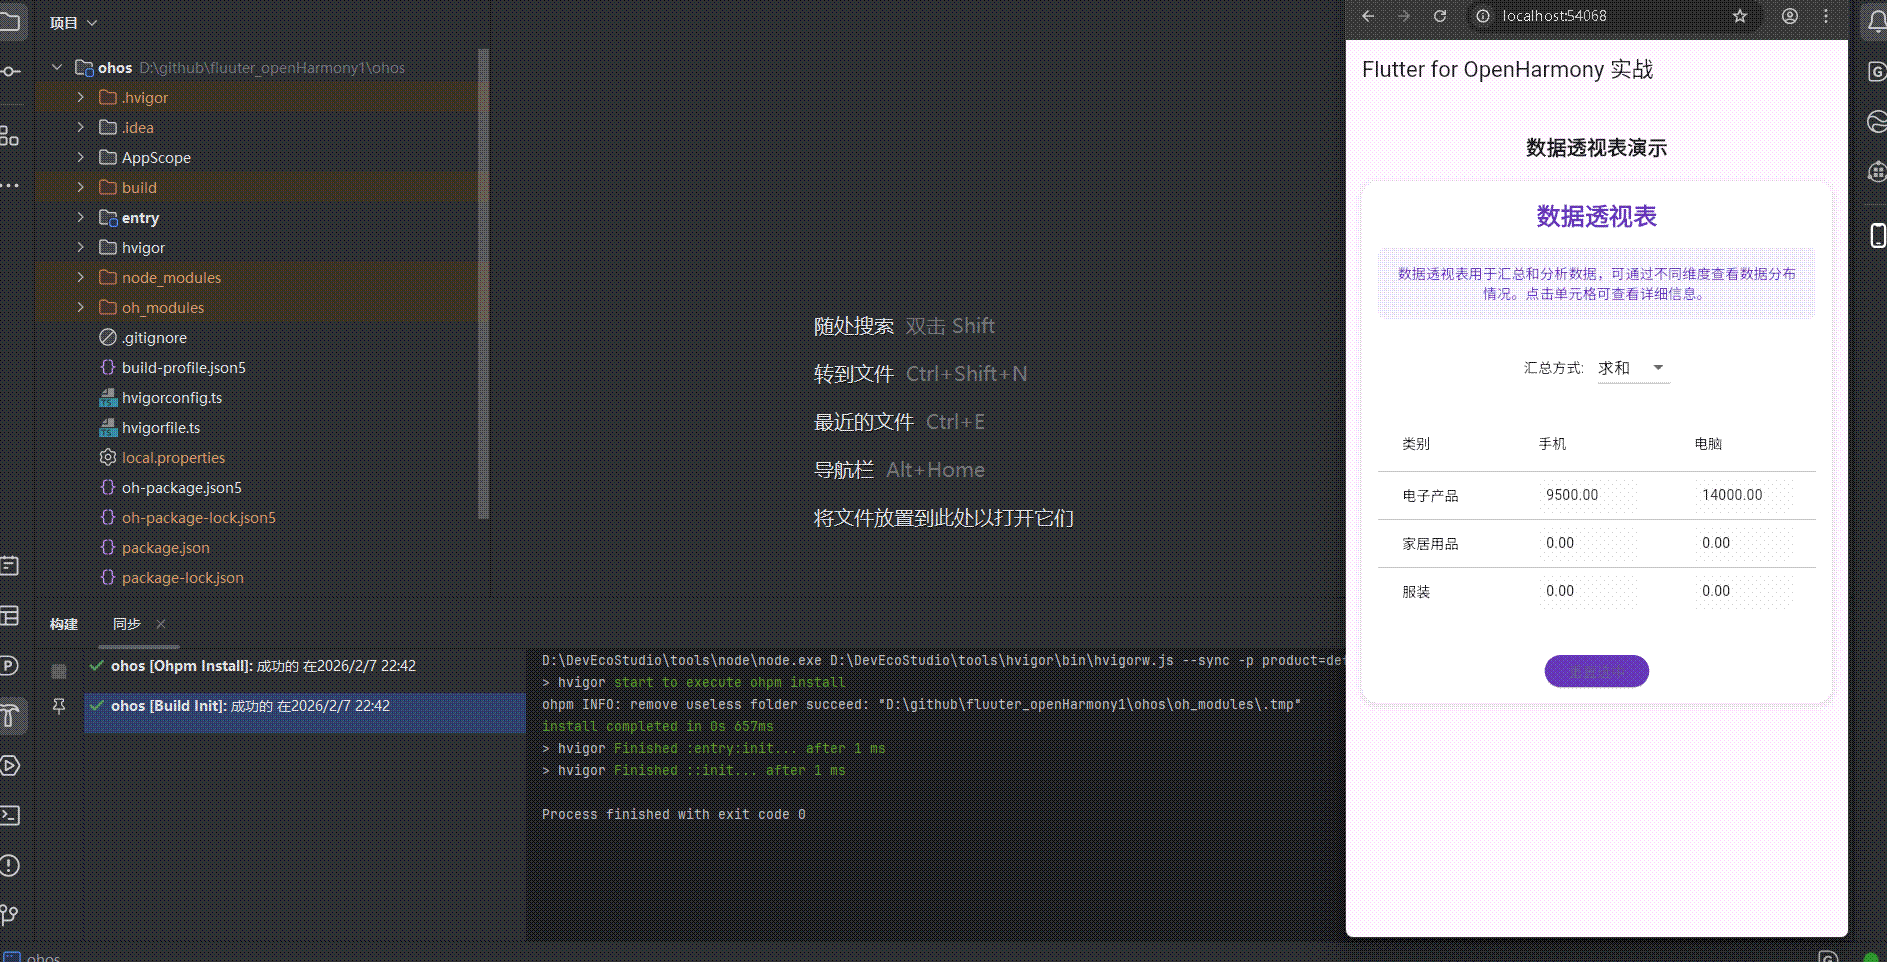Expand the .idea folder
Viewport: 1887px width, 962px height.
pos(81,127)
